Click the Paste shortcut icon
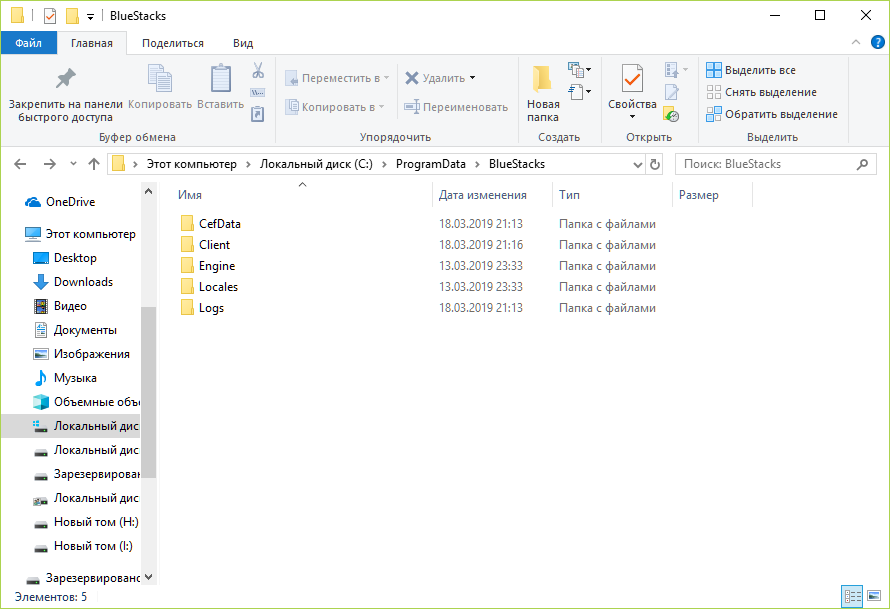890x609 pixels. pos(258,114)
